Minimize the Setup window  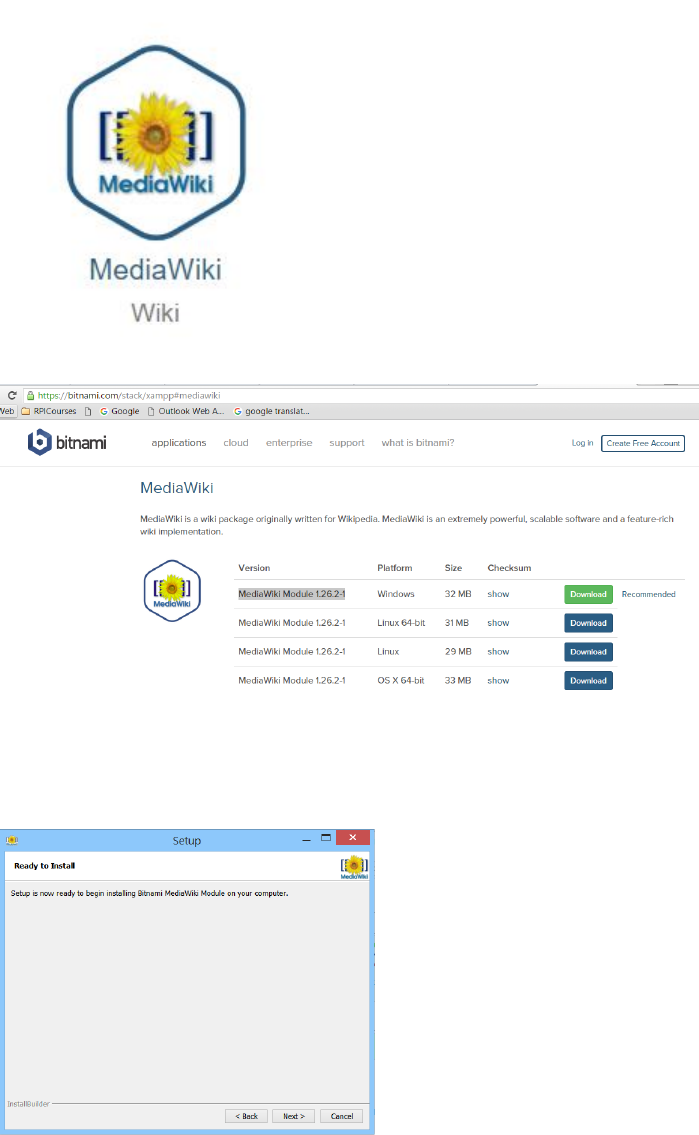[x=306, y=839]
